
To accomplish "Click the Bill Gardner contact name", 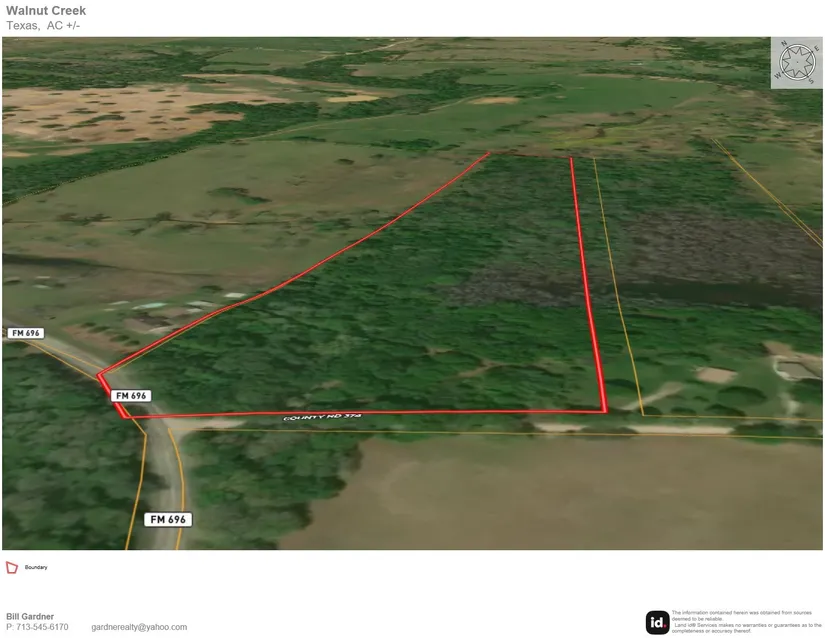I will tap(30, 616).
